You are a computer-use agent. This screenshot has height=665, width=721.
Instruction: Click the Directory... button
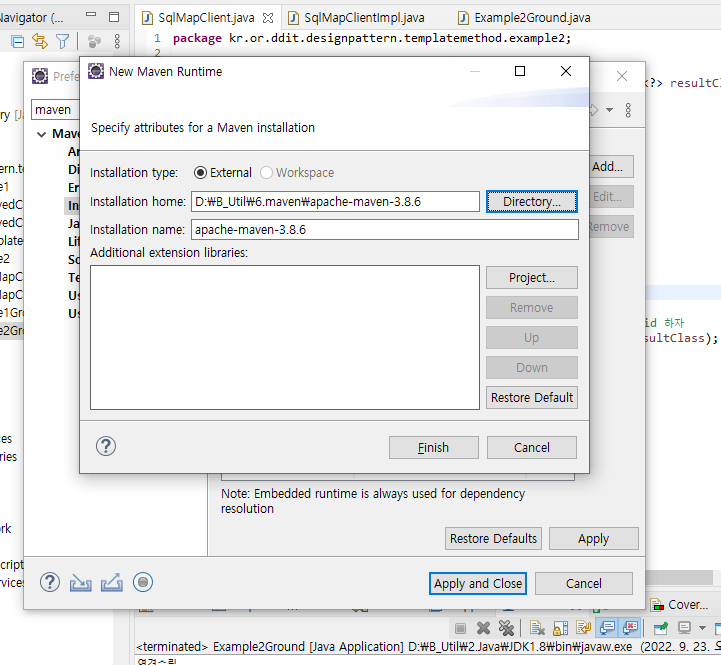click(532, 201)
